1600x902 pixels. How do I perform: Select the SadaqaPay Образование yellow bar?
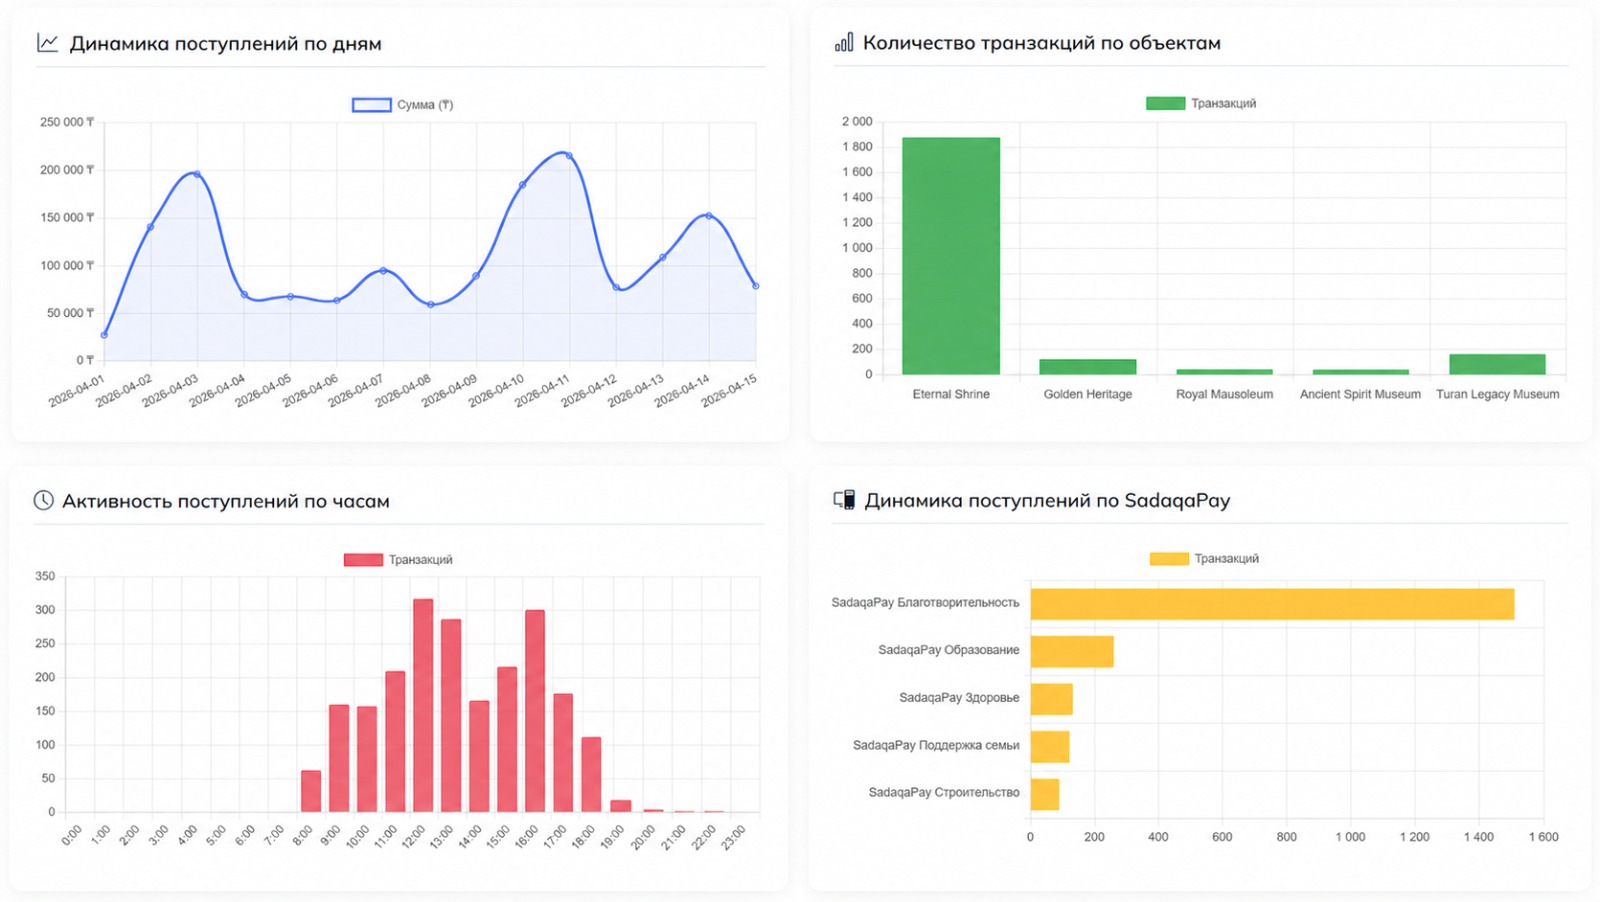[x=1072, y=651]
